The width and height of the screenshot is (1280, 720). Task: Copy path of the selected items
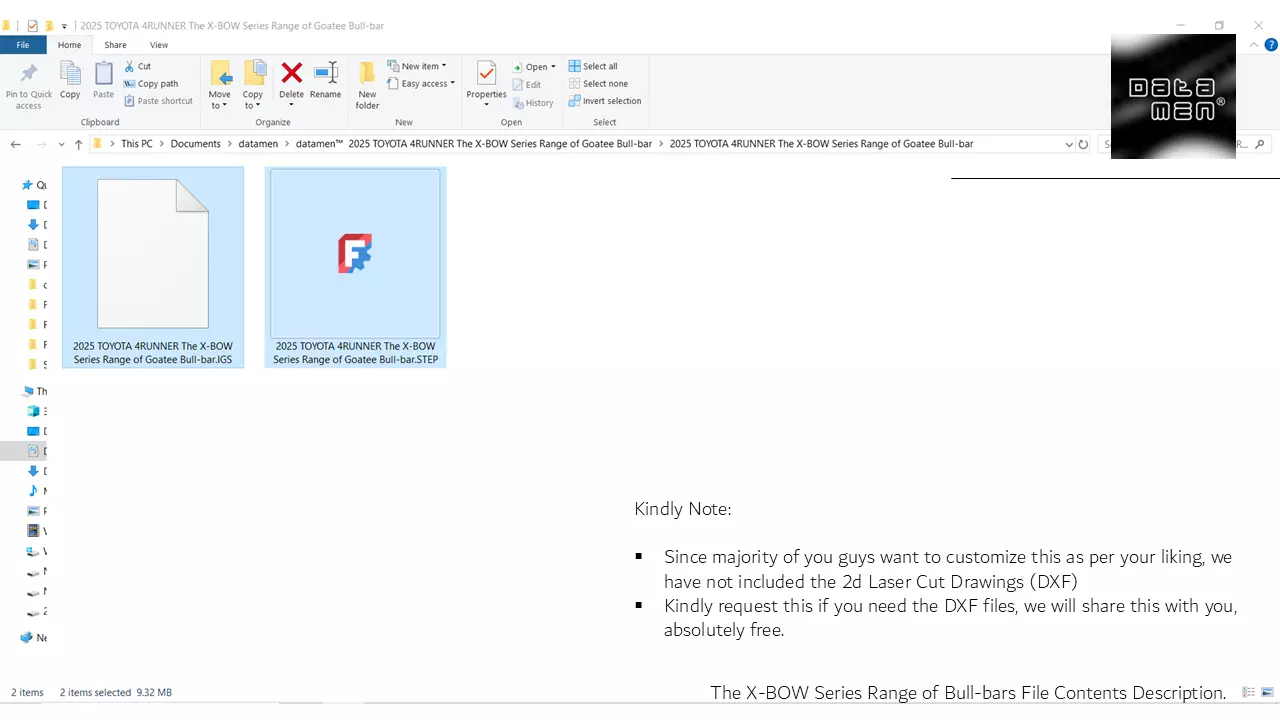pyautogui.click(x=151, y=84)
